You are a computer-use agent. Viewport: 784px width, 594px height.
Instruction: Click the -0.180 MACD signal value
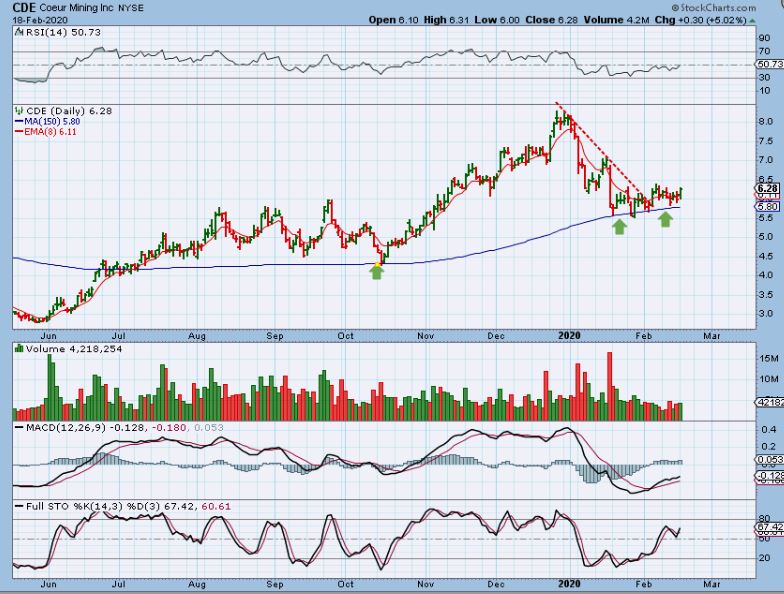click(x=169, y=428)
